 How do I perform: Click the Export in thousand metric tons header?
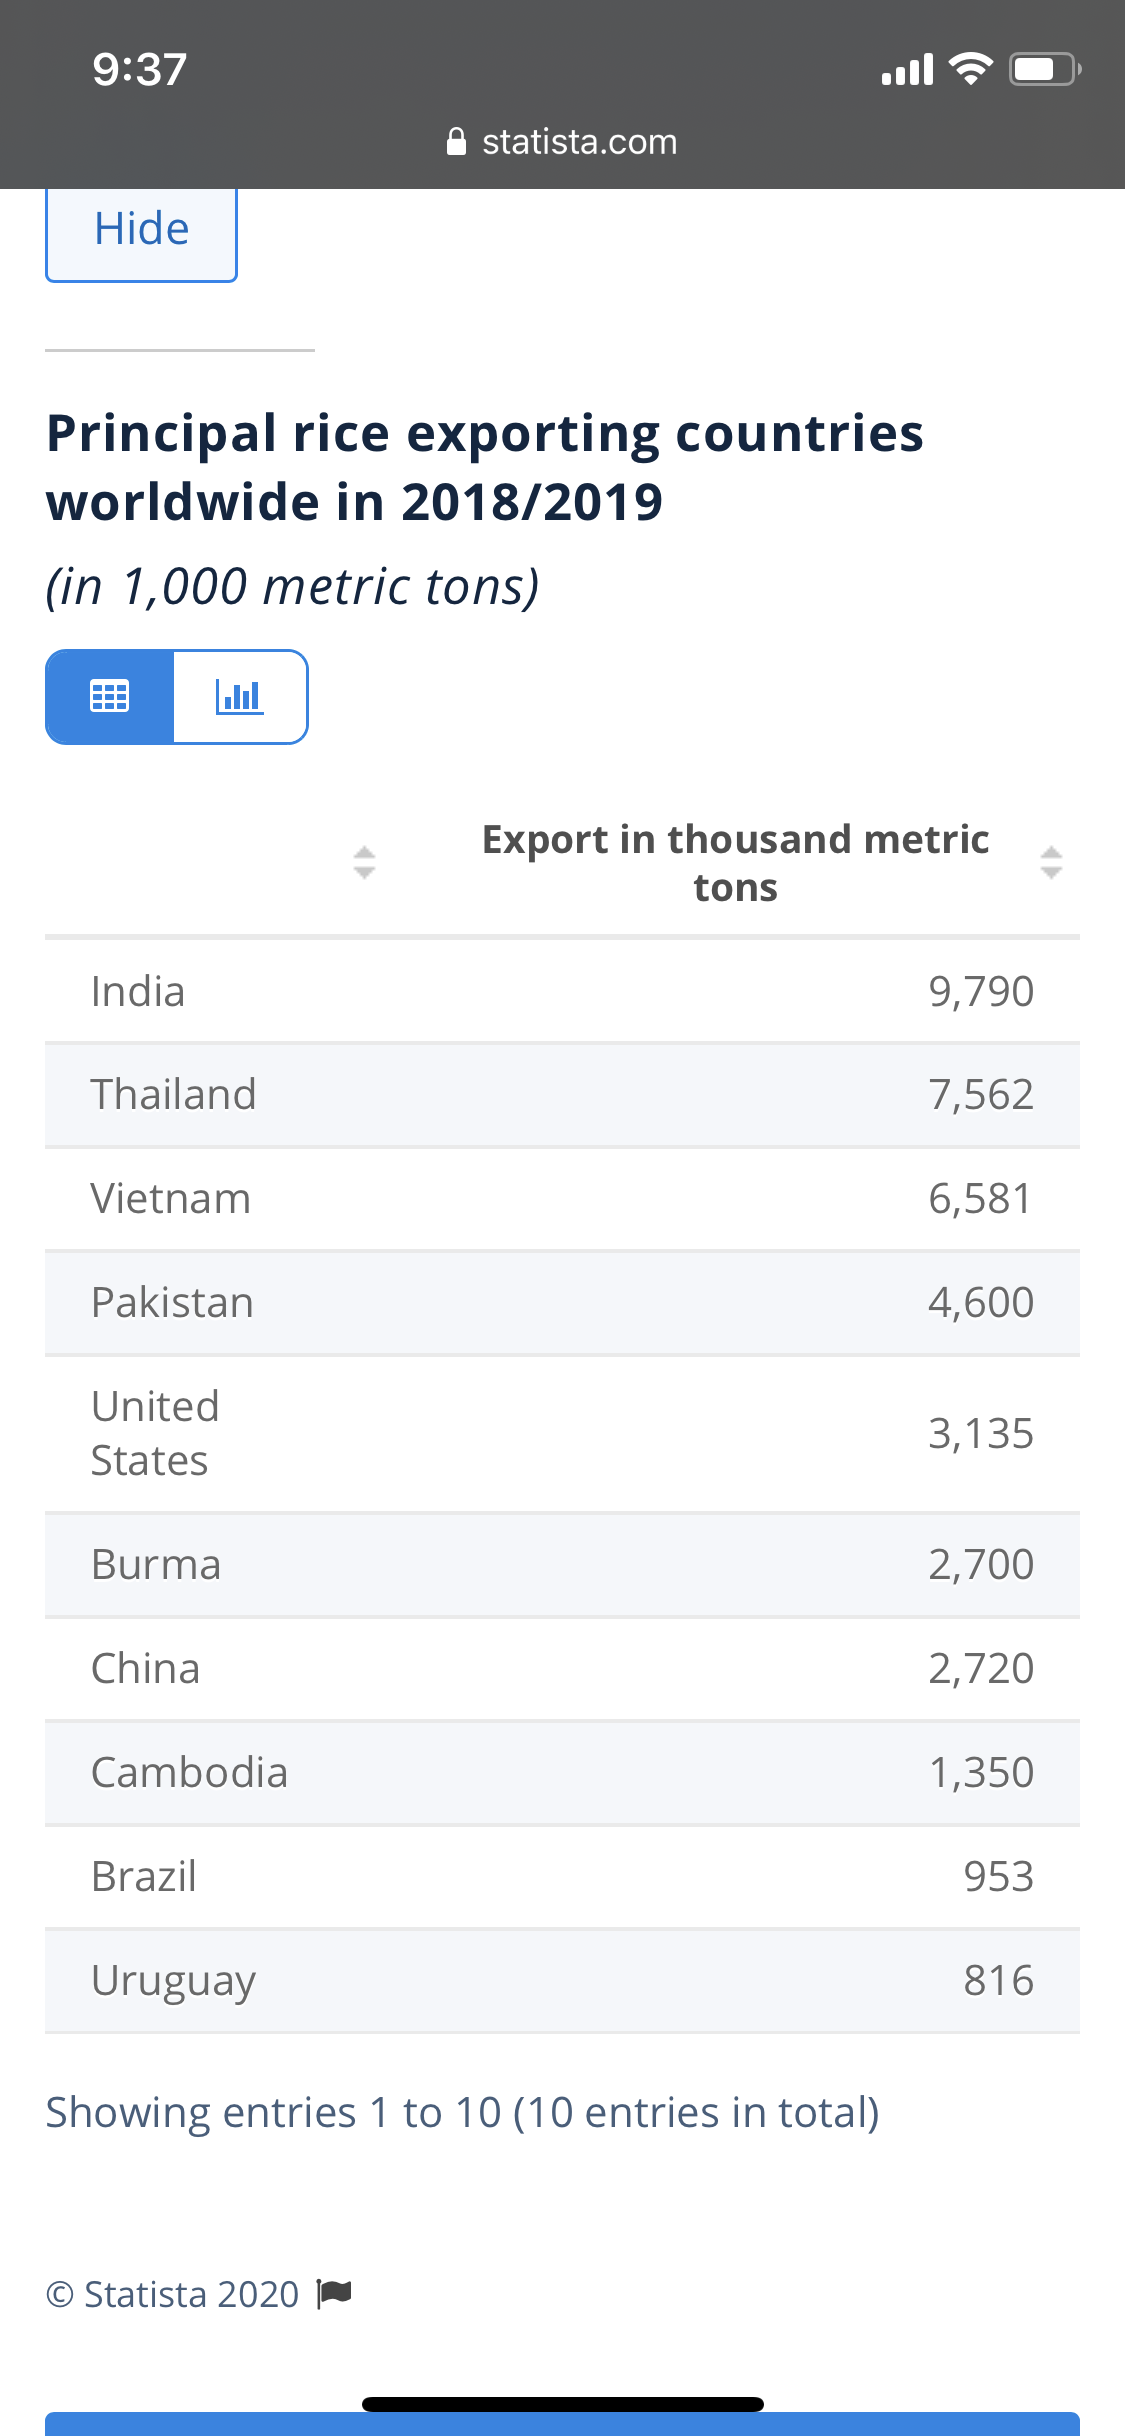(x=735, y=862)
